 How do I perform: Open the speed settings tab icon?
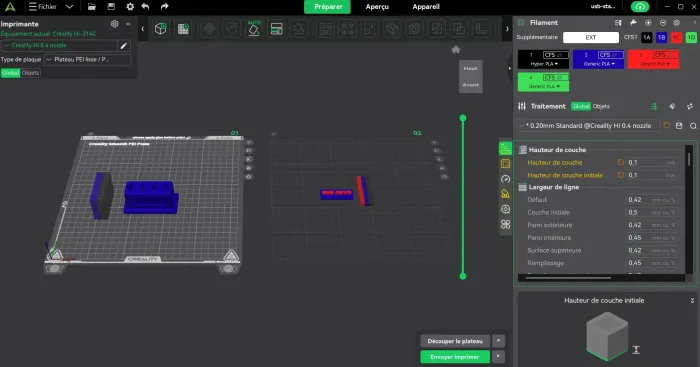coord(505,179)
